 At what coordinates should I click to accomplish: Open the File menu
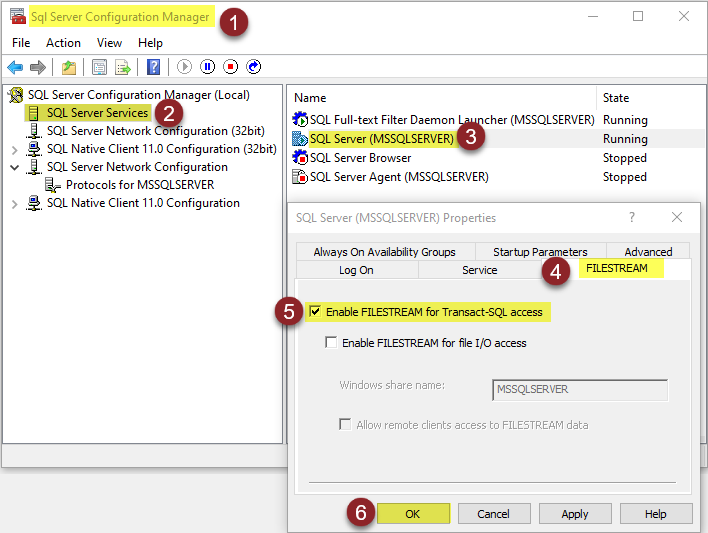click(x=21, y=43)
